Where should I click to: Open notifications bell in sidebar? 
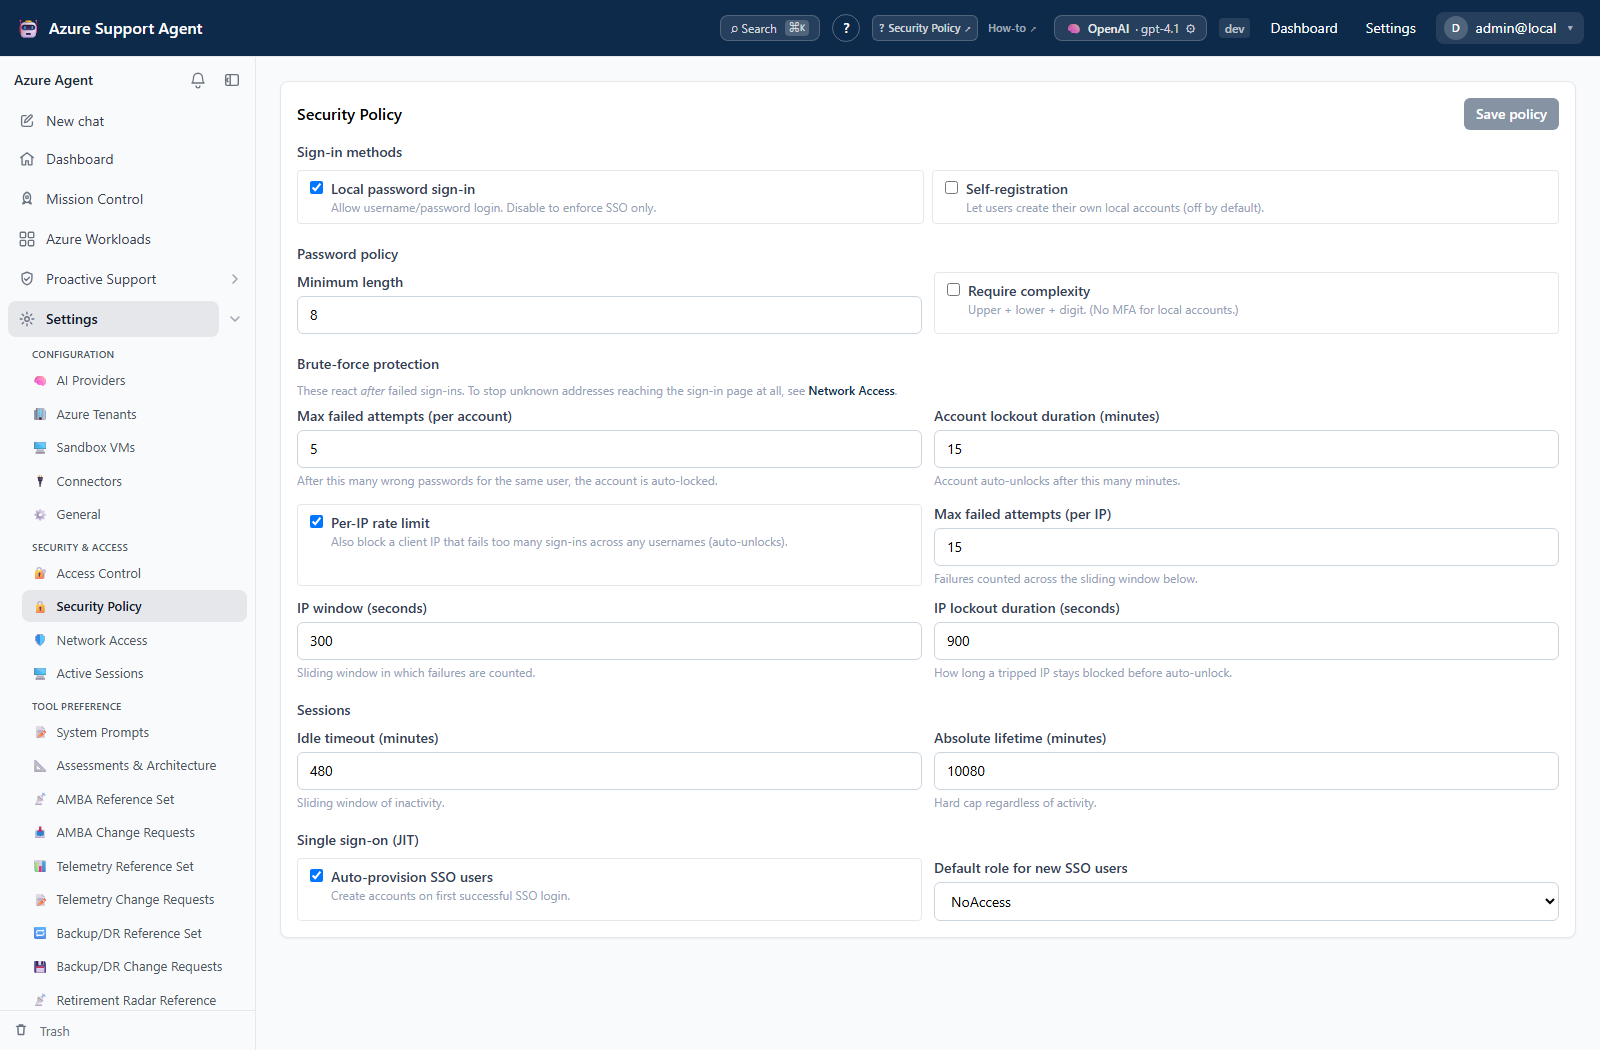coord(198,80)
